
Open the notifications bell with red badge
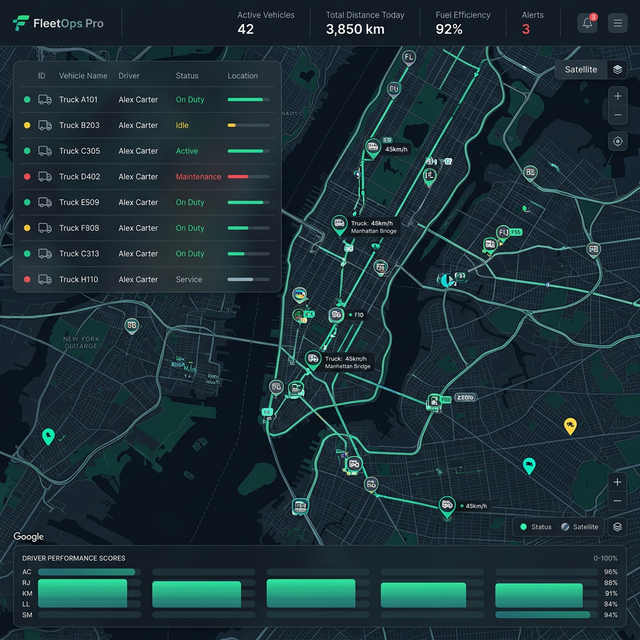click(x=588, y=23)
